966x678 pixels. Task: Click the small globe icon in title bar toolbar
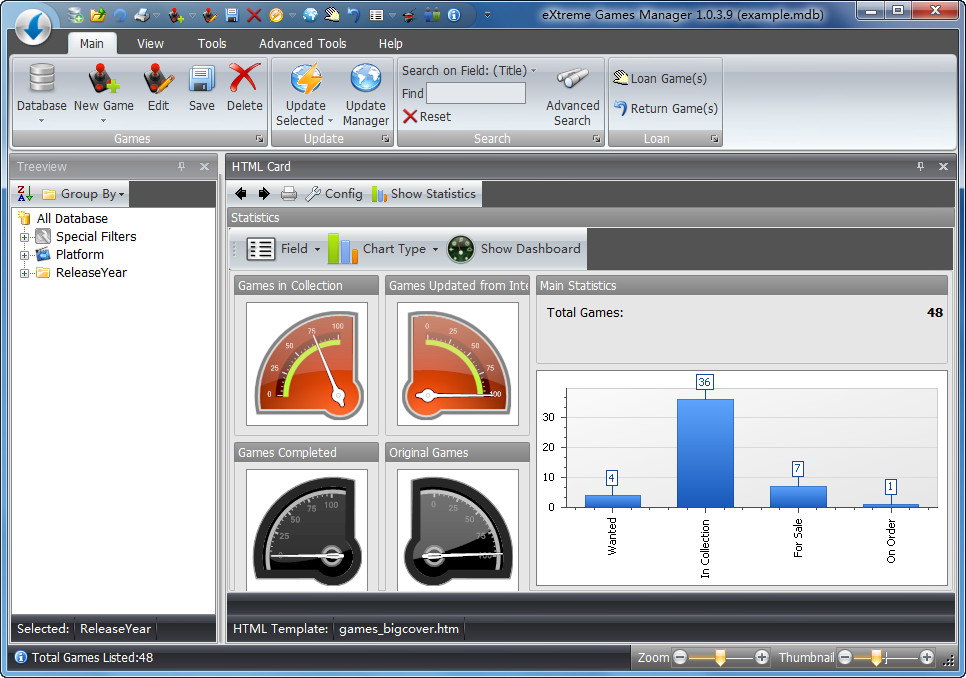coord(310,14)
